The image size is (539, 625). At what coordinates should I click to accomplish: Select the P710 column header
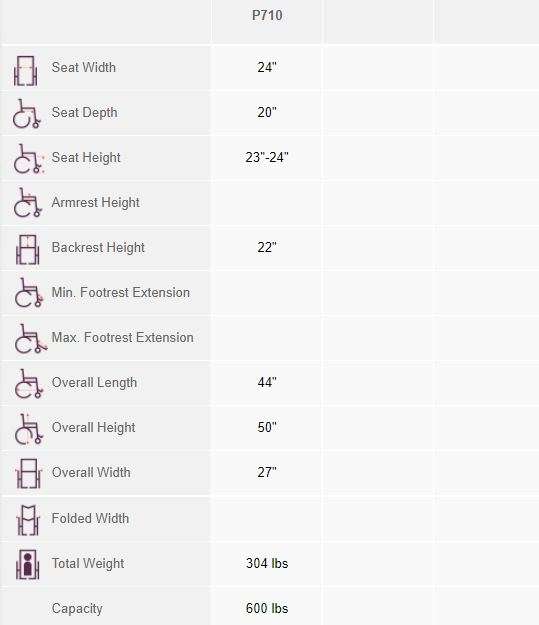267,15
